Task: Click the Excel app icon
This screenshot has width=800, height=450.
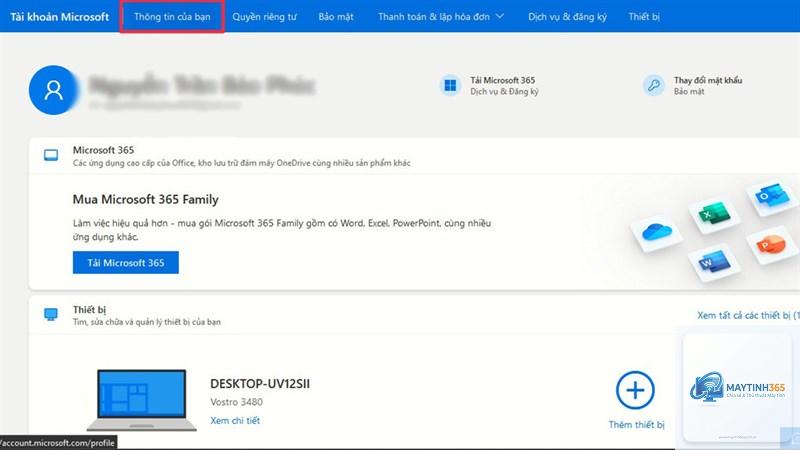Action: 714,213
